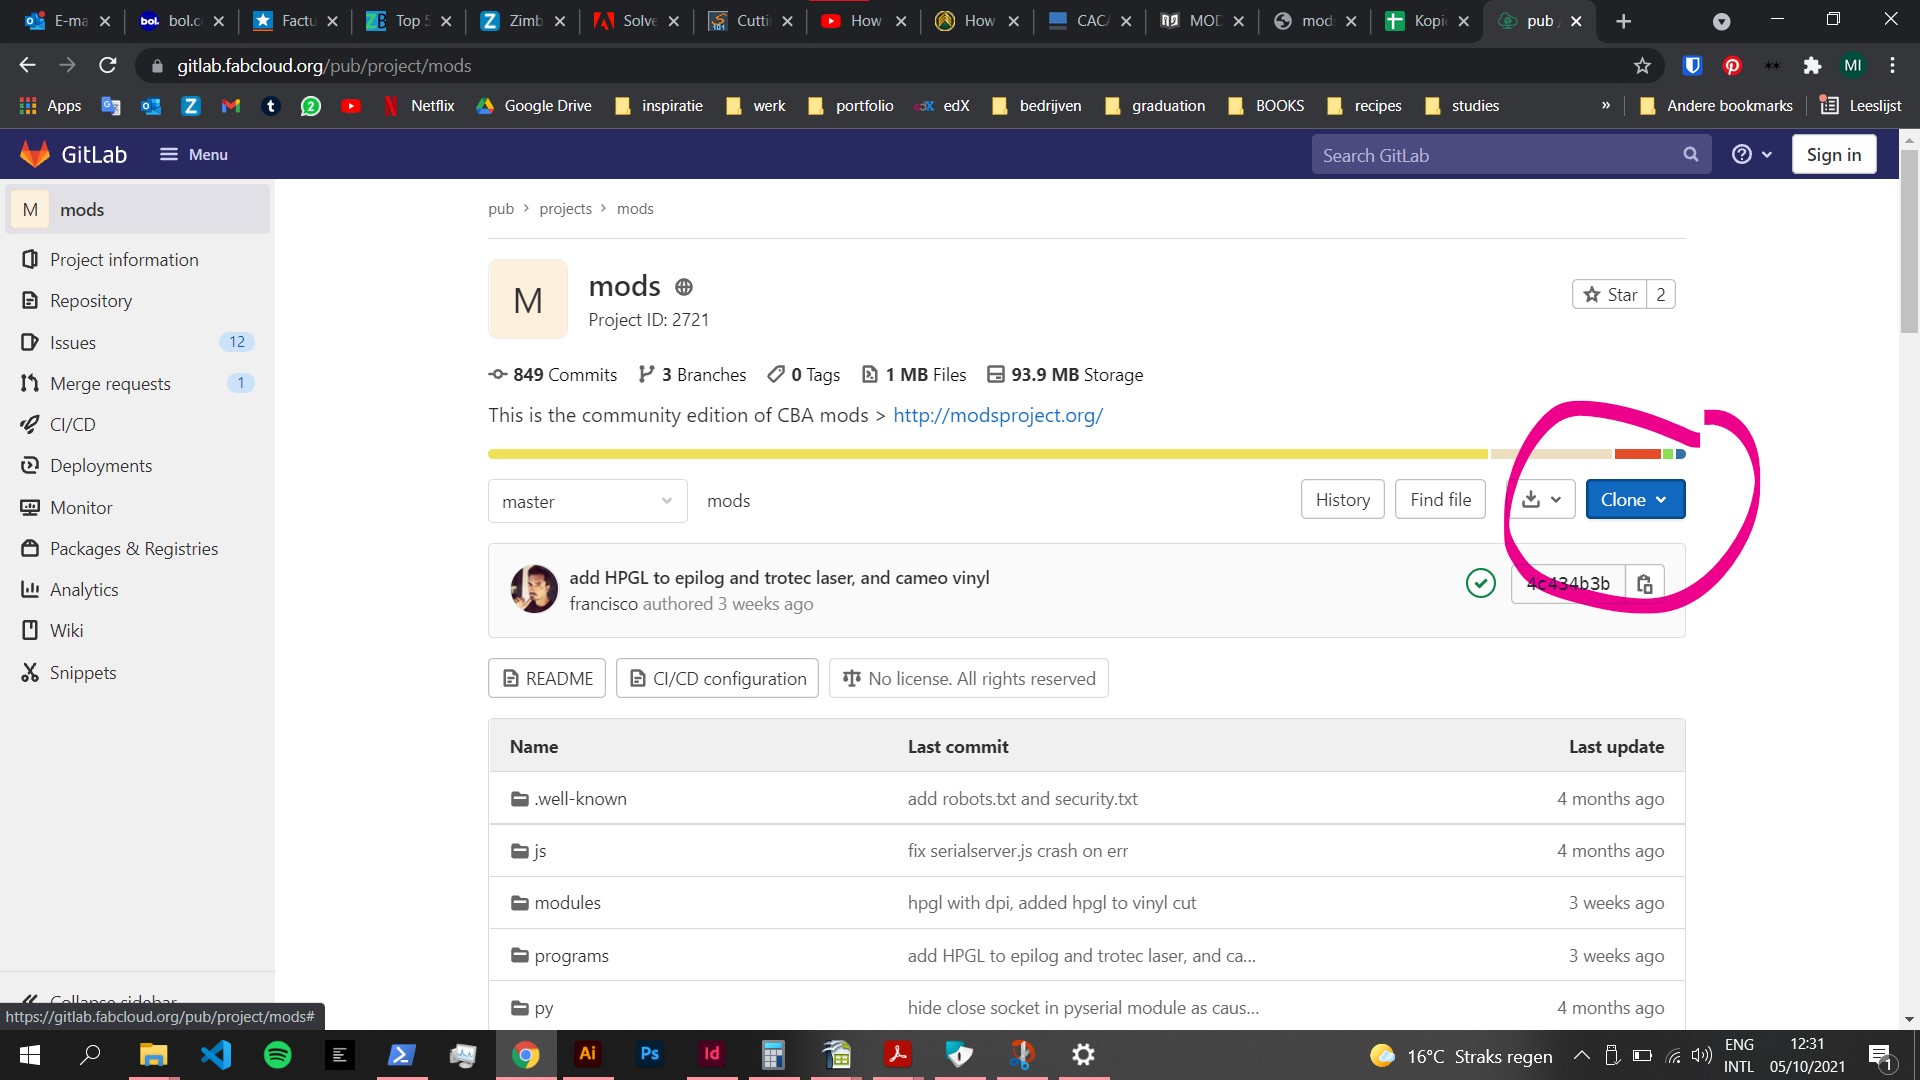Image resolution: width=1920 pixels, height=1080 pixels.
Task: Click beige segment of language bar
Action: point(1551,454)
